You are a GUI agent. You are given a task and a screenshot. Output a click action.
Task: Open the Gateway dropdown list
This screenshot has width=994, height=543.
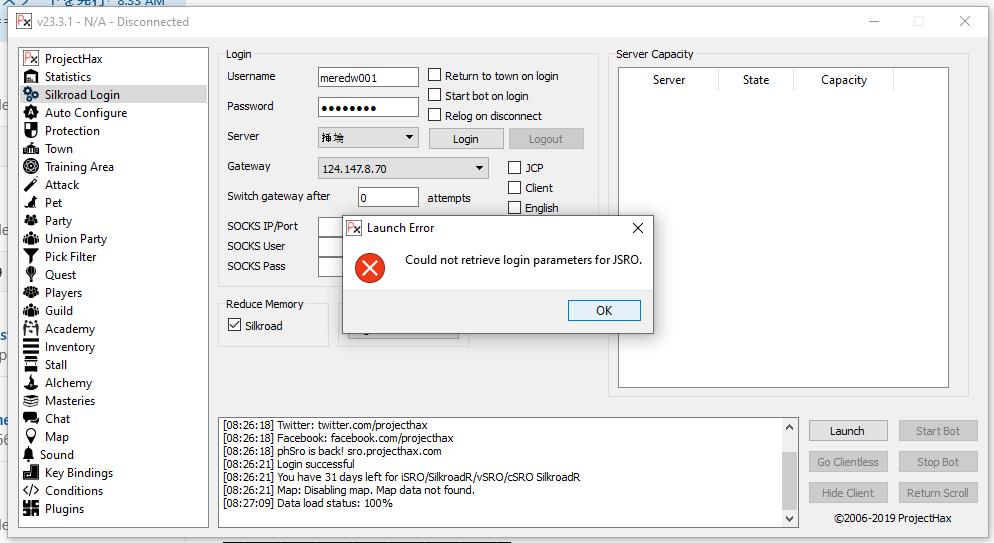pos(480,168)
